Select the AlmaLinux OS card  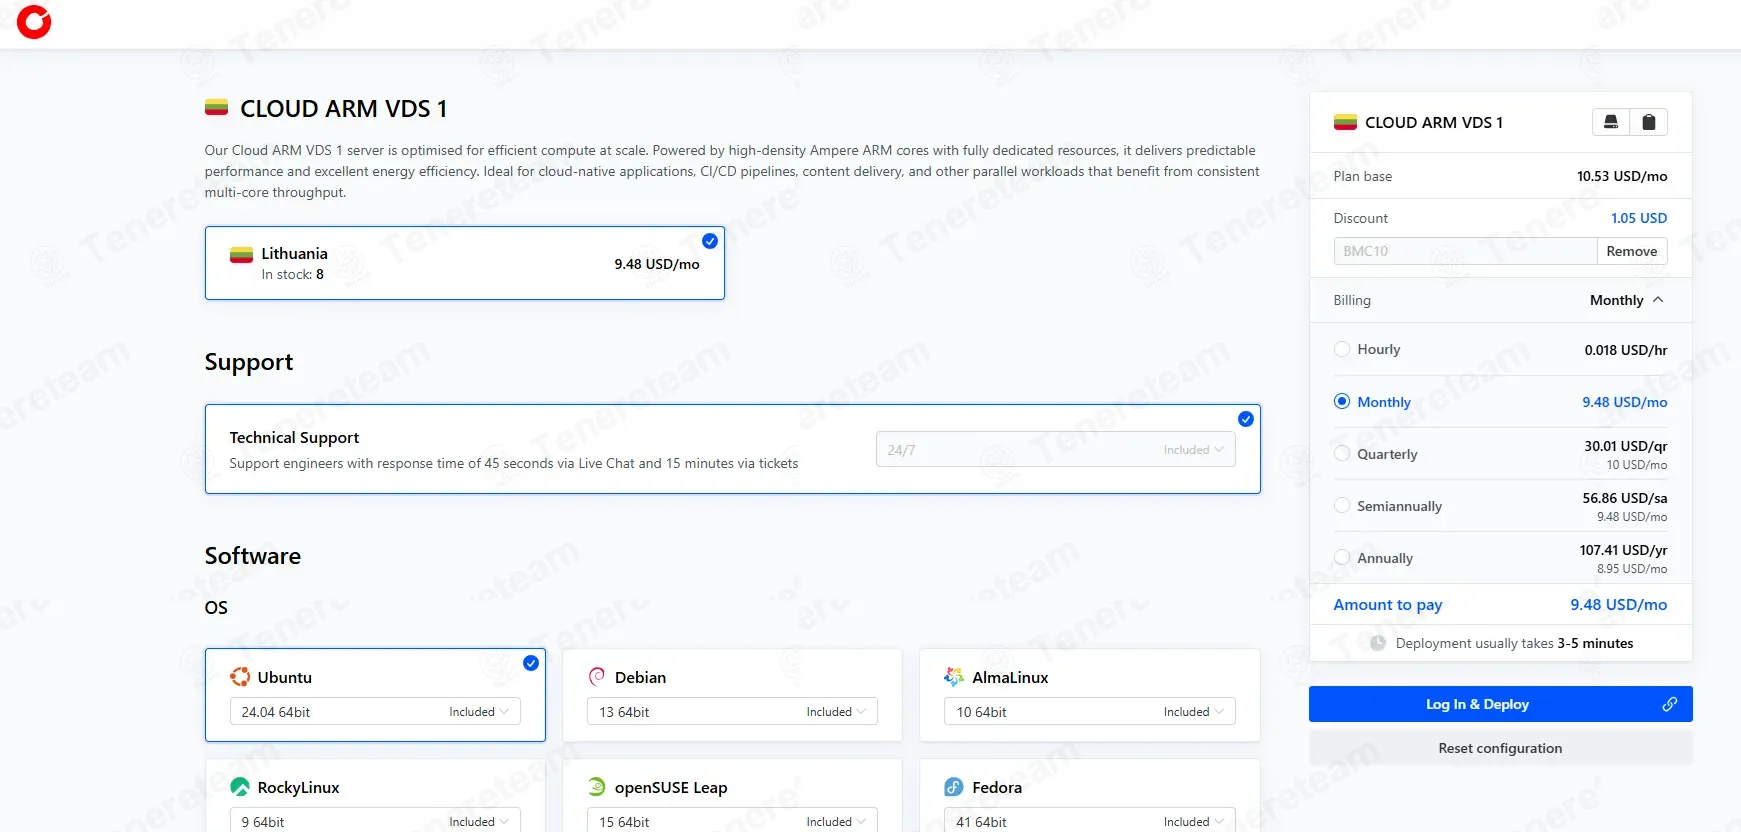tap(1089, 695)
